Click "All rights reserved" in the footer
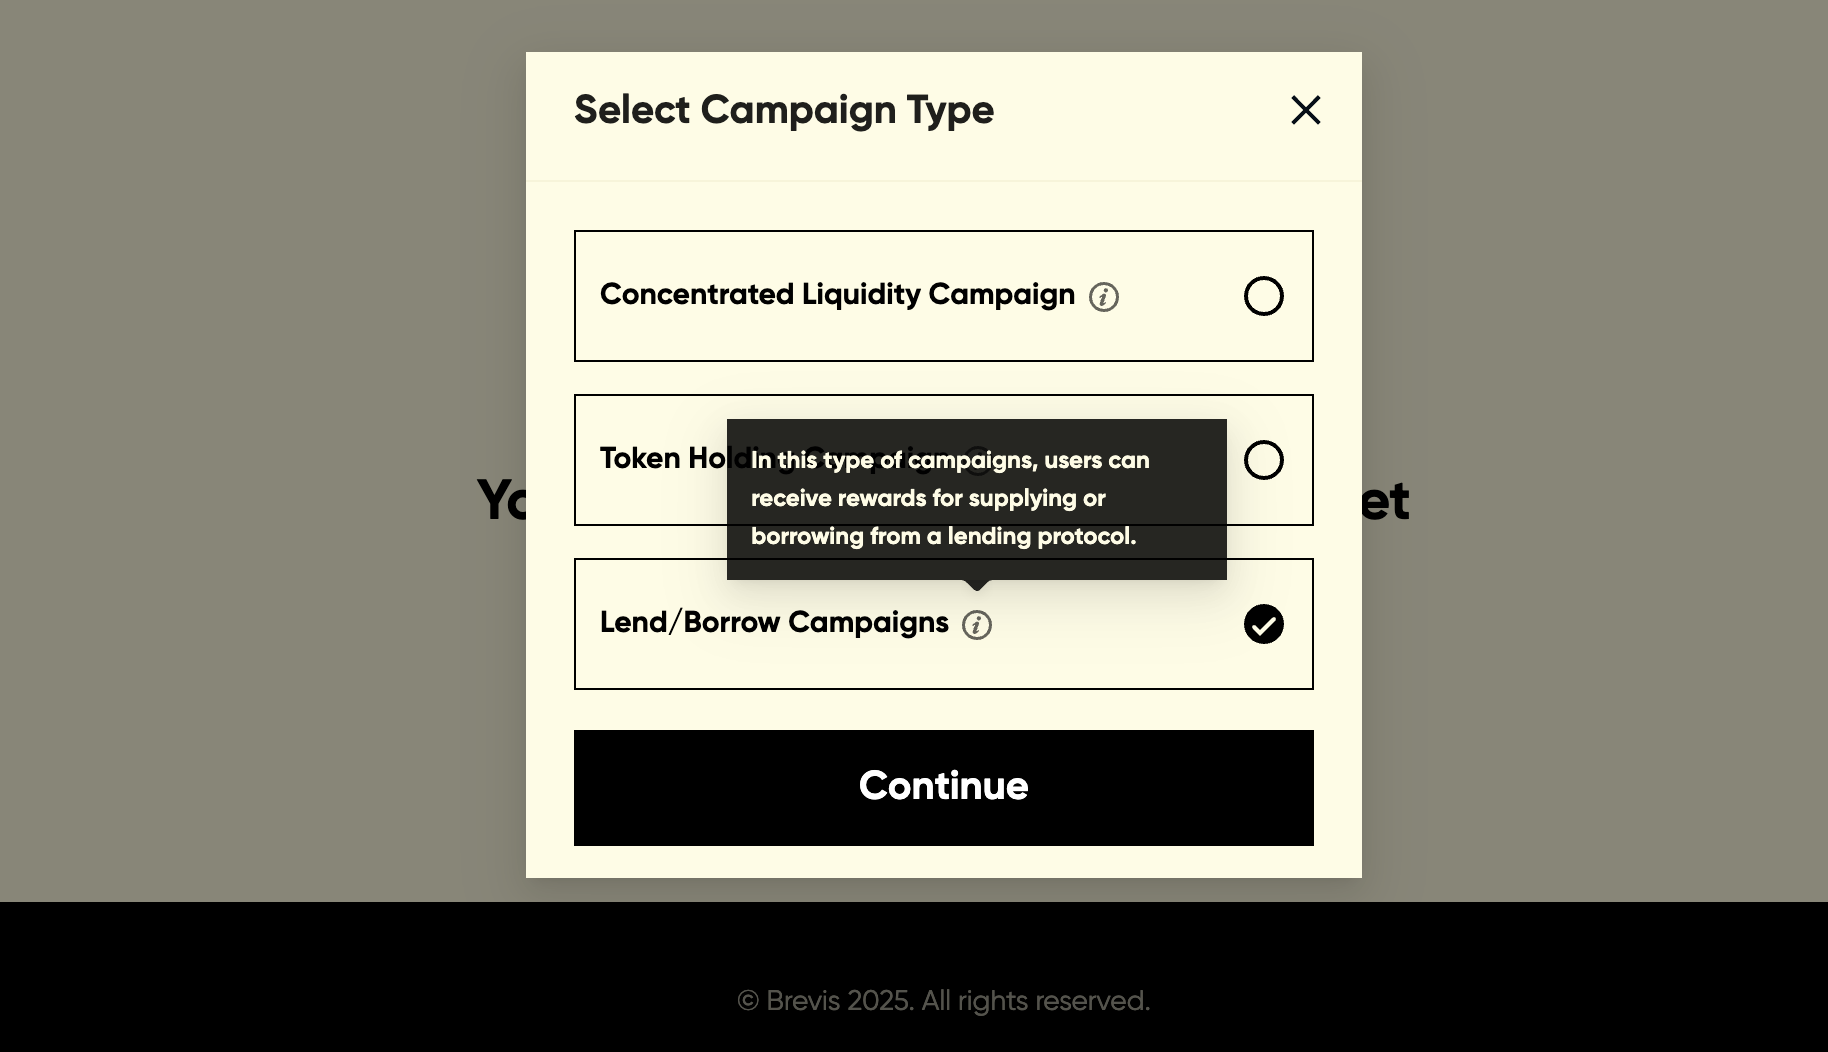Screen dimensions: 1828x1052 pyautogui.click(x=1035, y=1001)
